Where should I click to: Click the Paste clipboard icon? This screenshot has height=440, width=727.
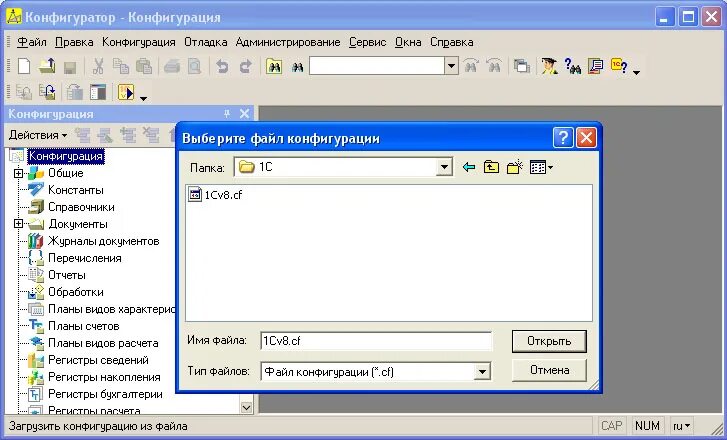144,67
